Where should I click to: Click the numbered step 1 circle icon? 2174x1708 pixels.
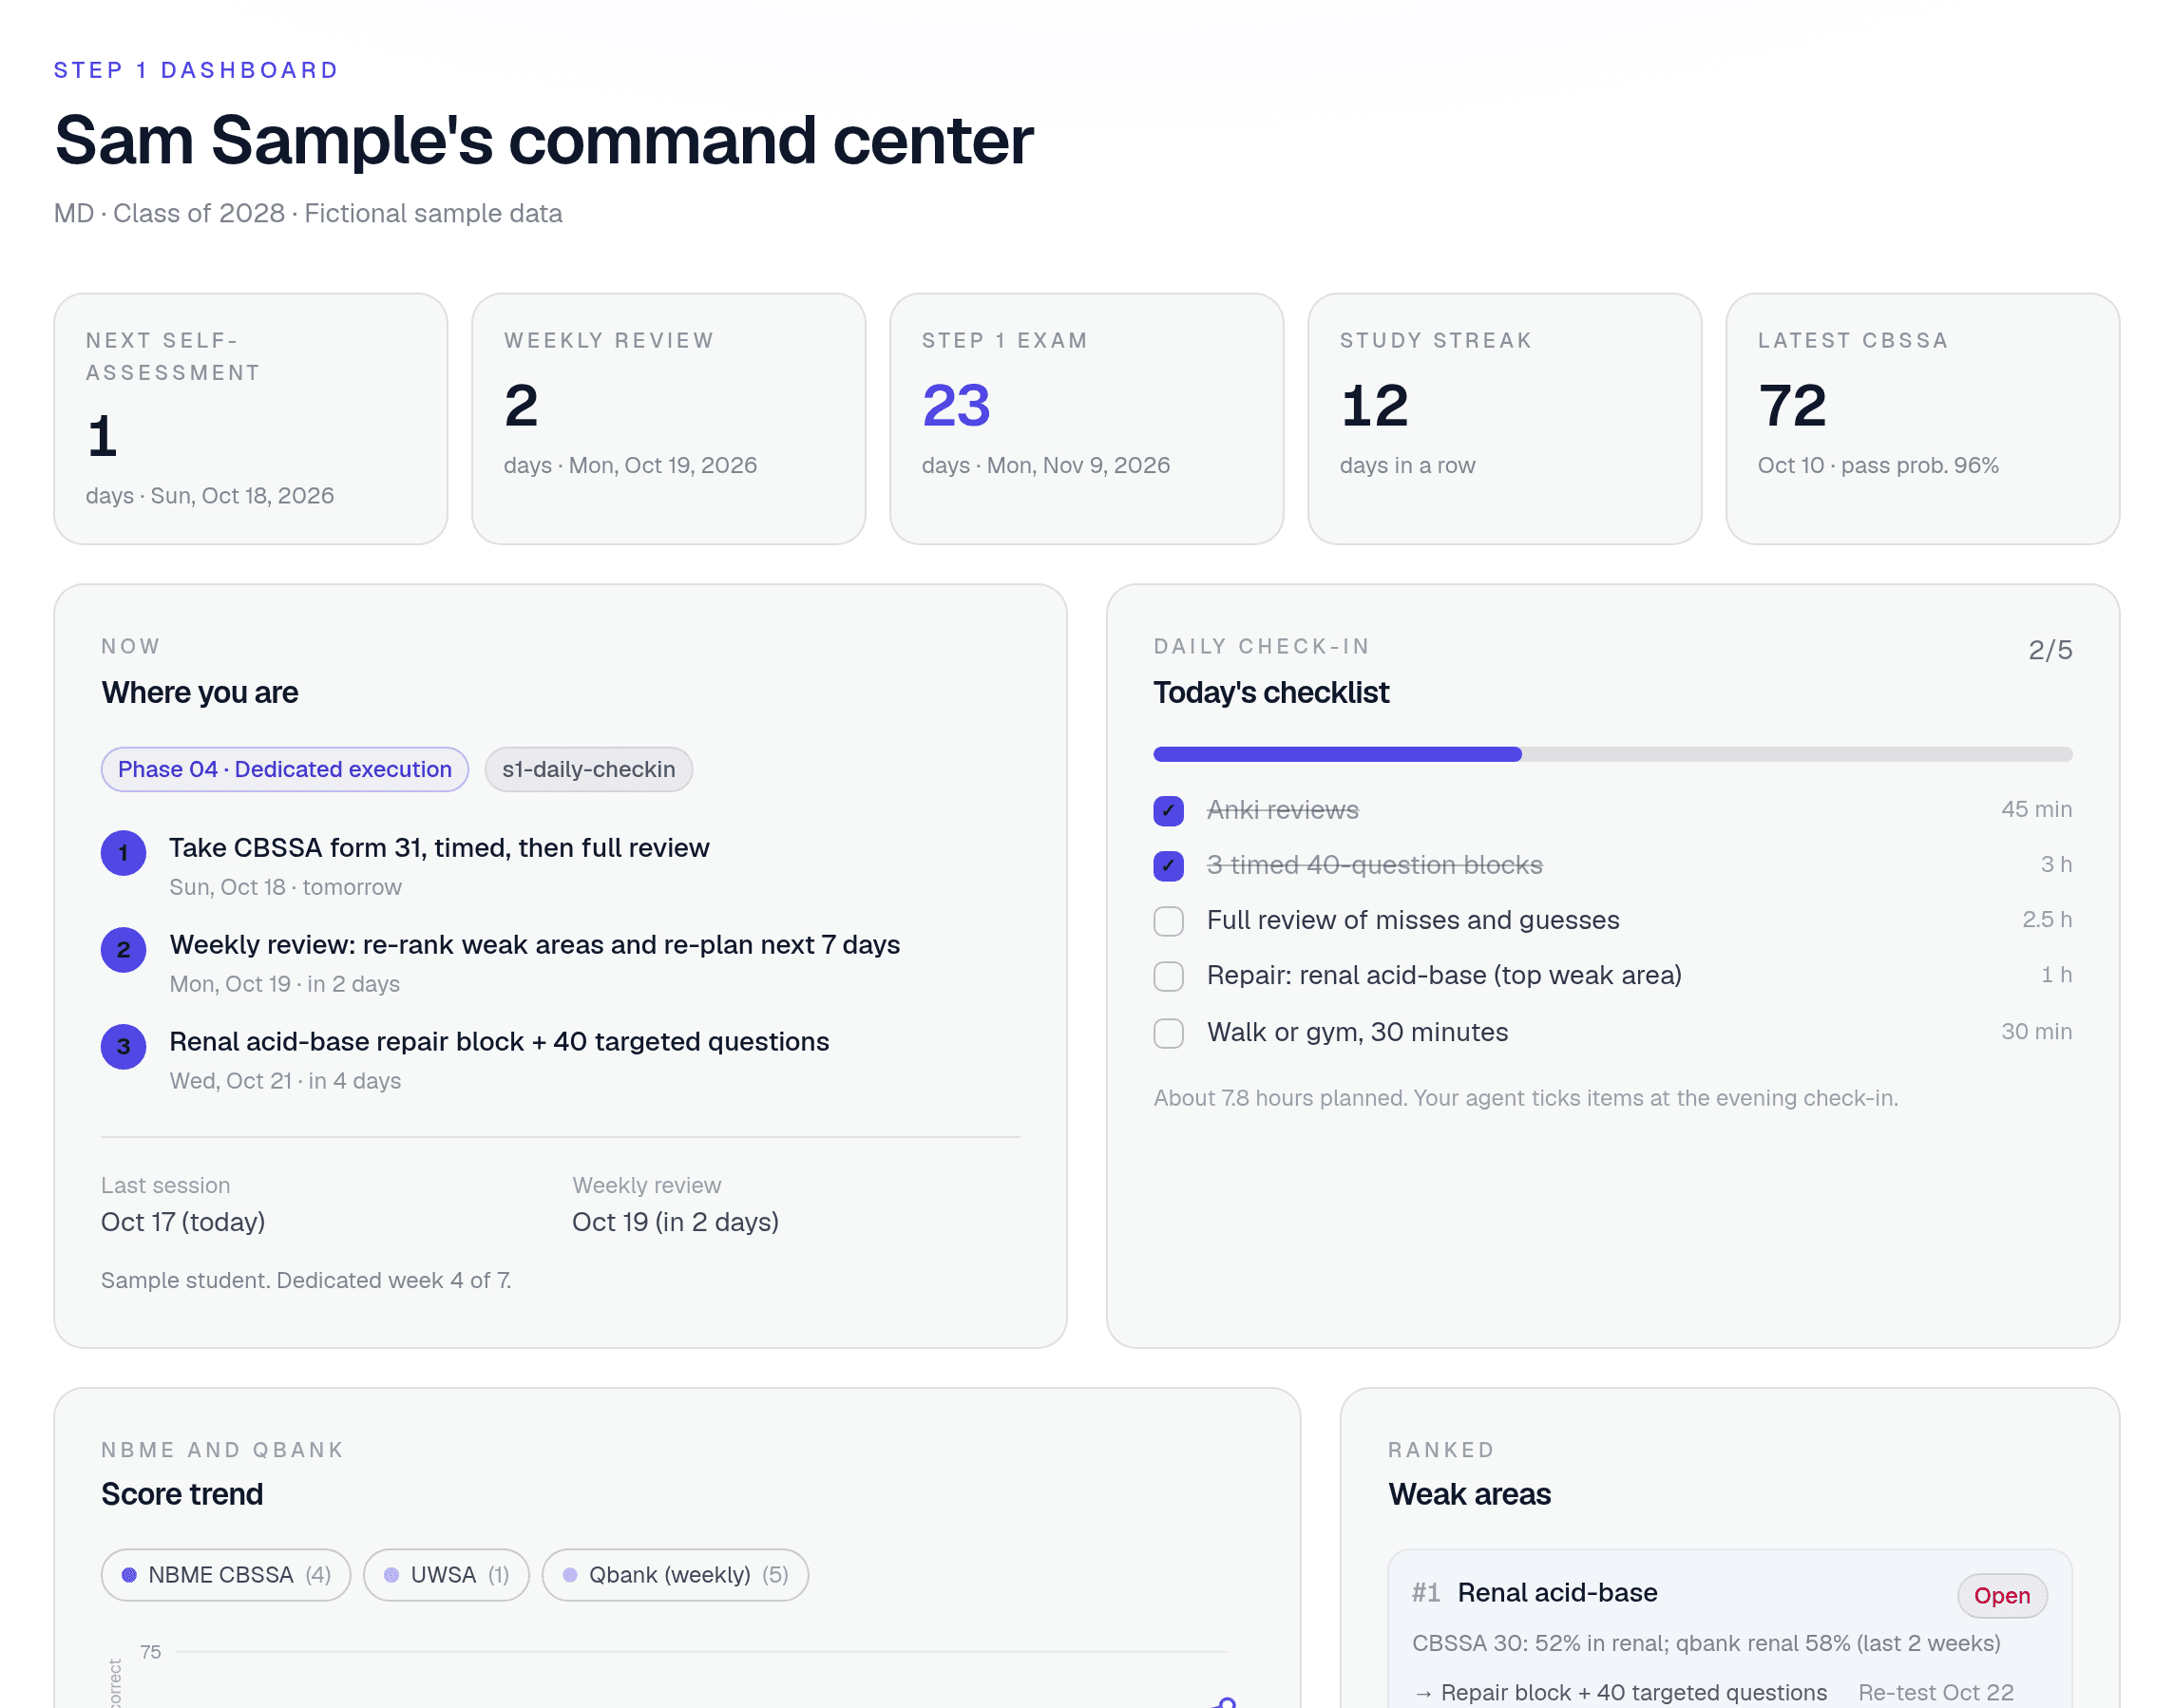(x=123, y=853)
